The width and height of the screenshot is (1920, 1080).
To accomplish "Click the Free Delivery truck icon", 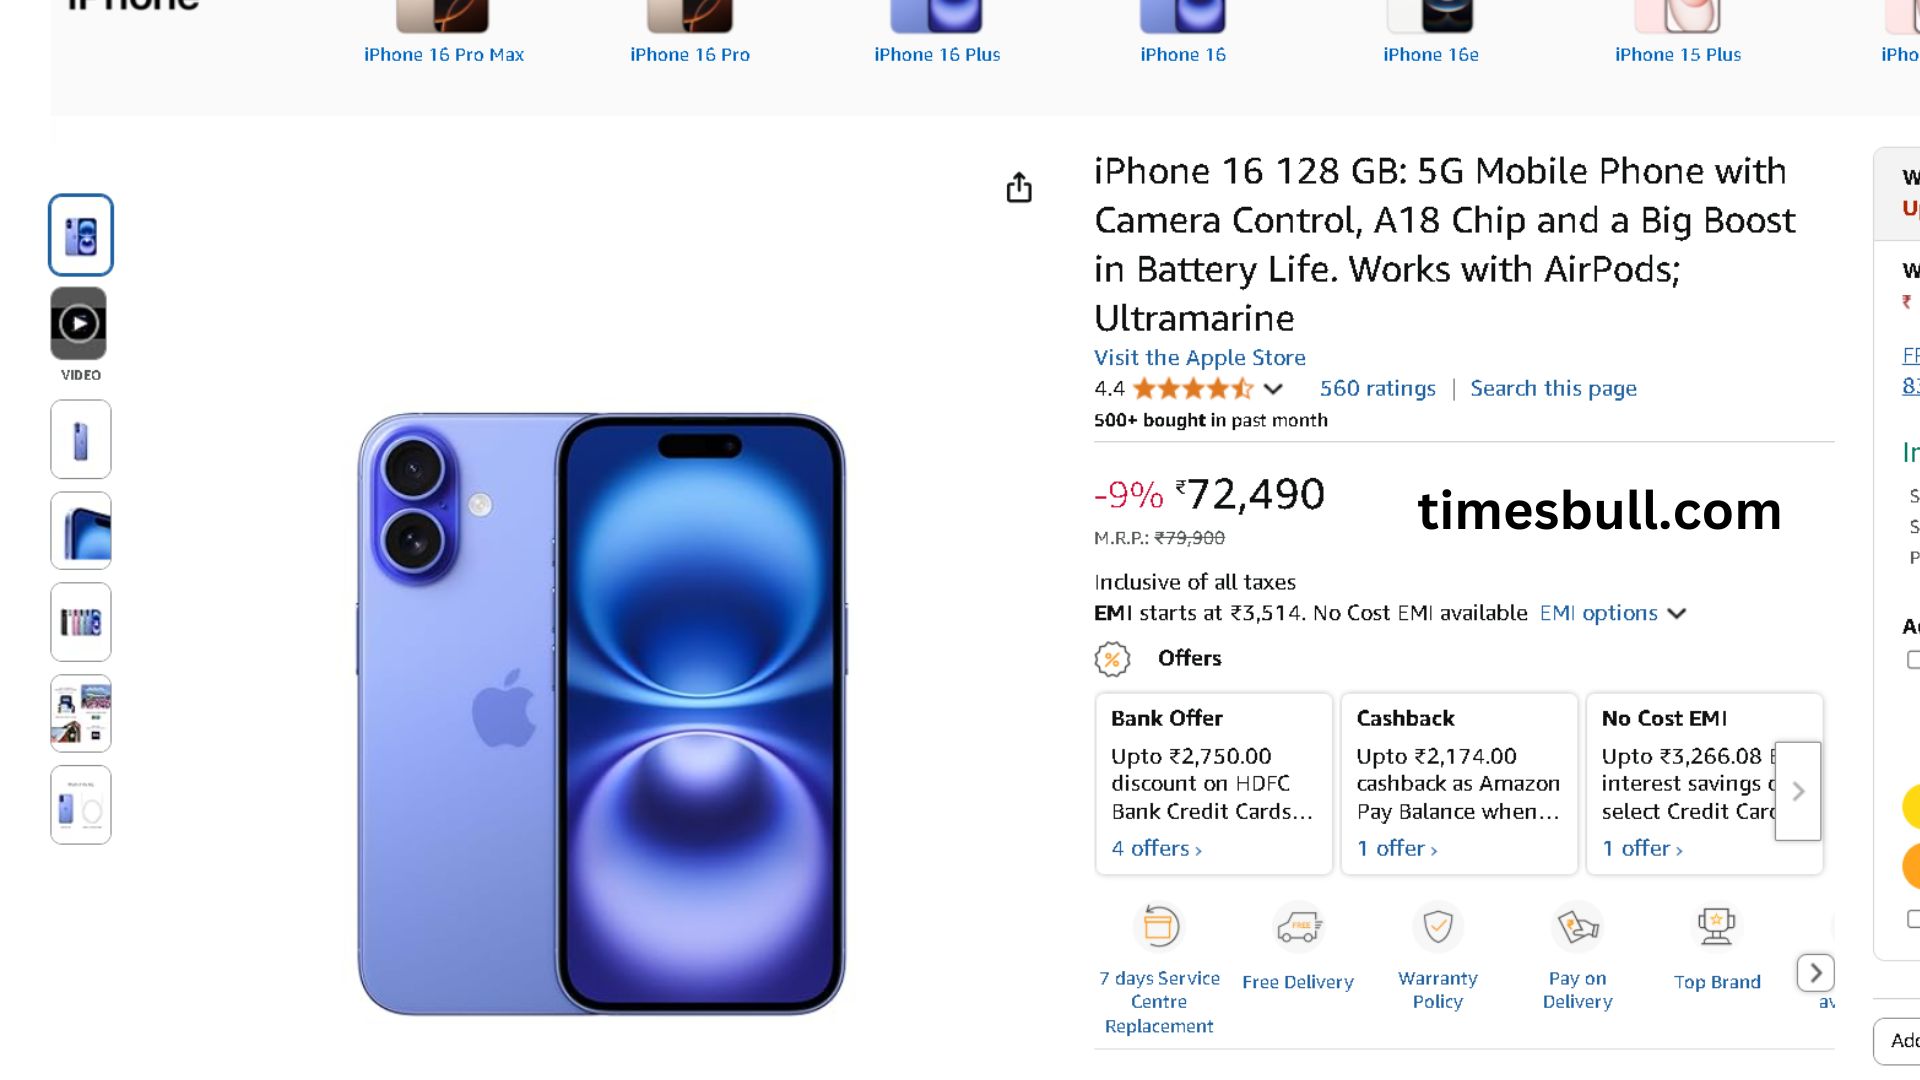I will [1298, 927].
